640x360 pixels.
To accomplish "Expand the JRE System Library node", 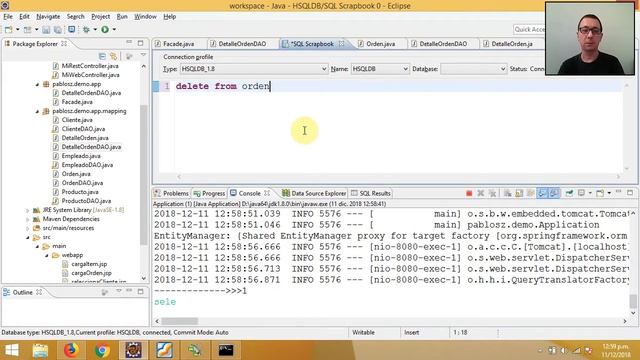I will pos(28,210).
